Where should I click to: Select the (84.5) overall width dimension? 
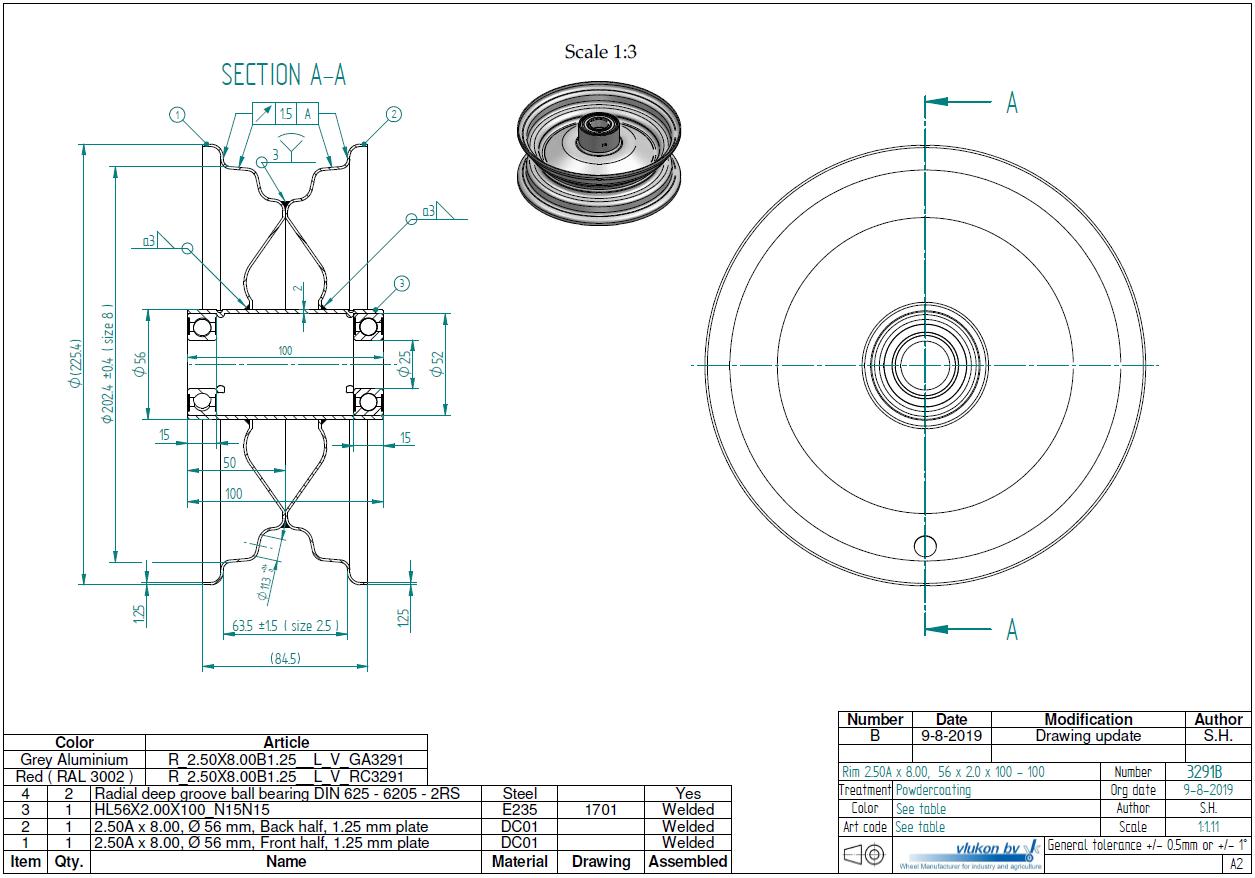point(285,658)
